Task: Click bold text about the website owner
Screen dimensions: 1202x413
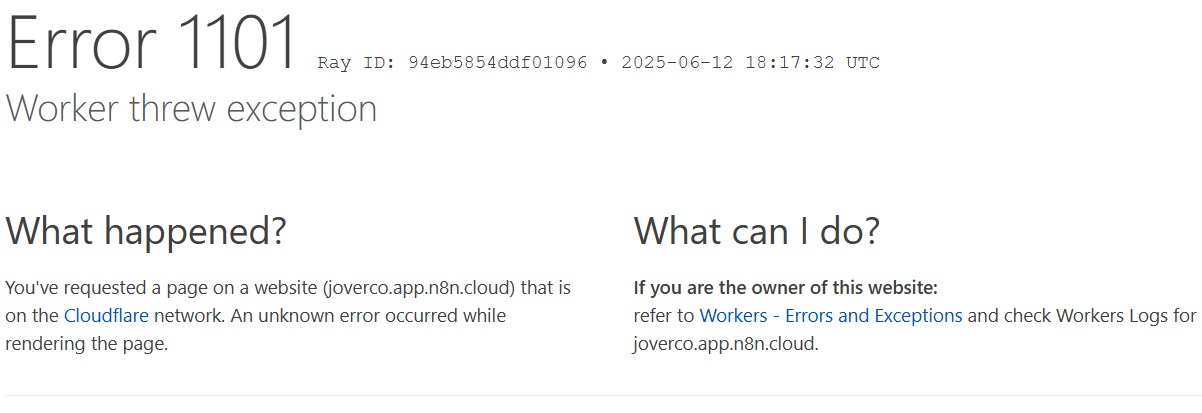Action: coord(786,288)
